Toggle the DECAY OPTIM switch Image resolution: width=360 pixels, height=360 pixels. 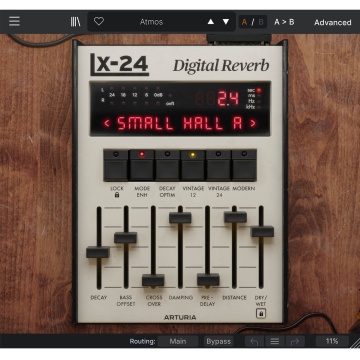(x=167, y=165)
